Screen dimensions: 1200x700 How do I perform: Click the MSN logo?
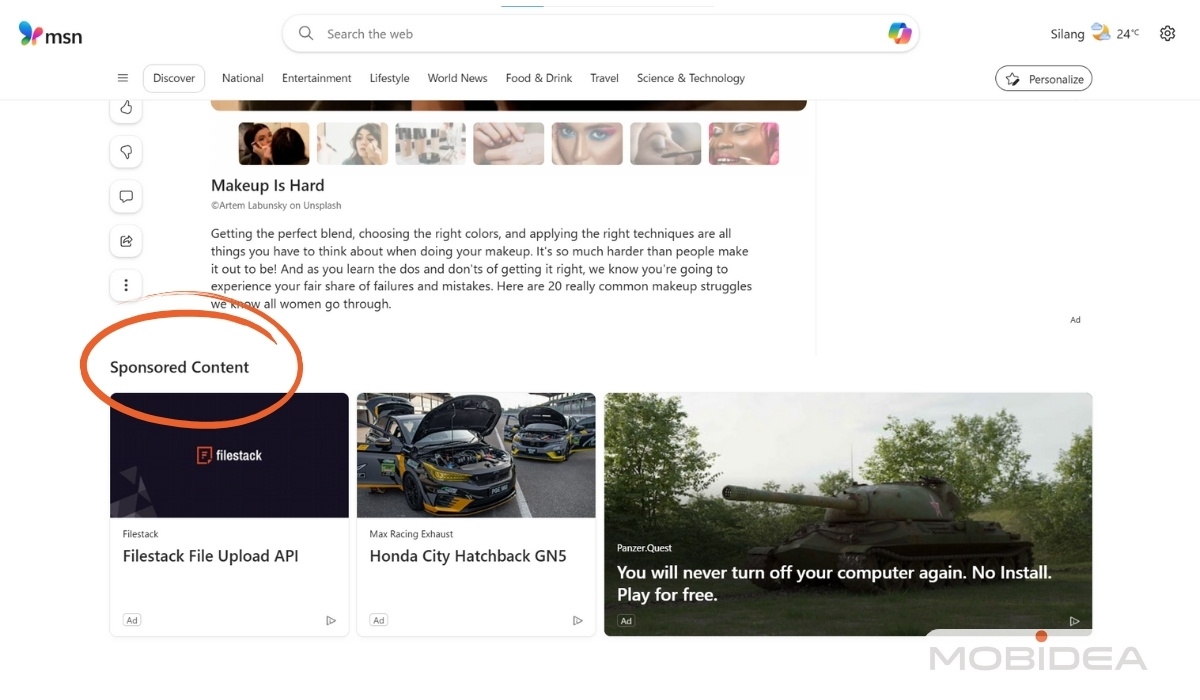coord(50,34)
